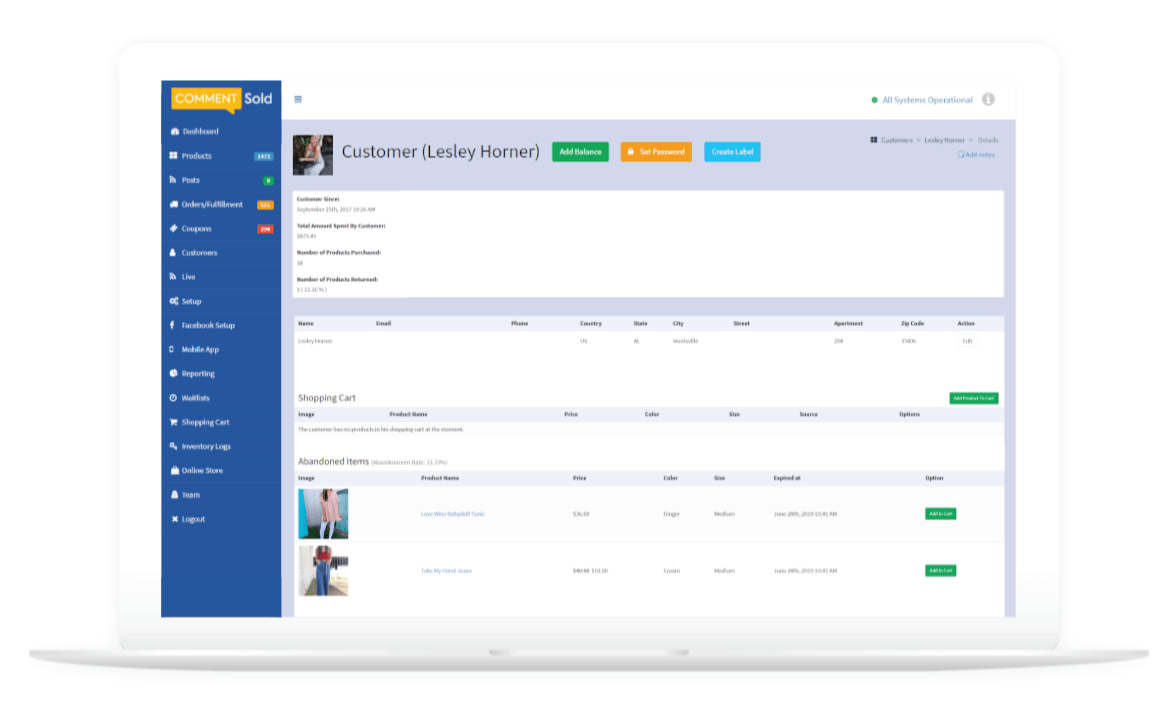Click the blue Create Label button
The image size is (1172, 710).
732,152
